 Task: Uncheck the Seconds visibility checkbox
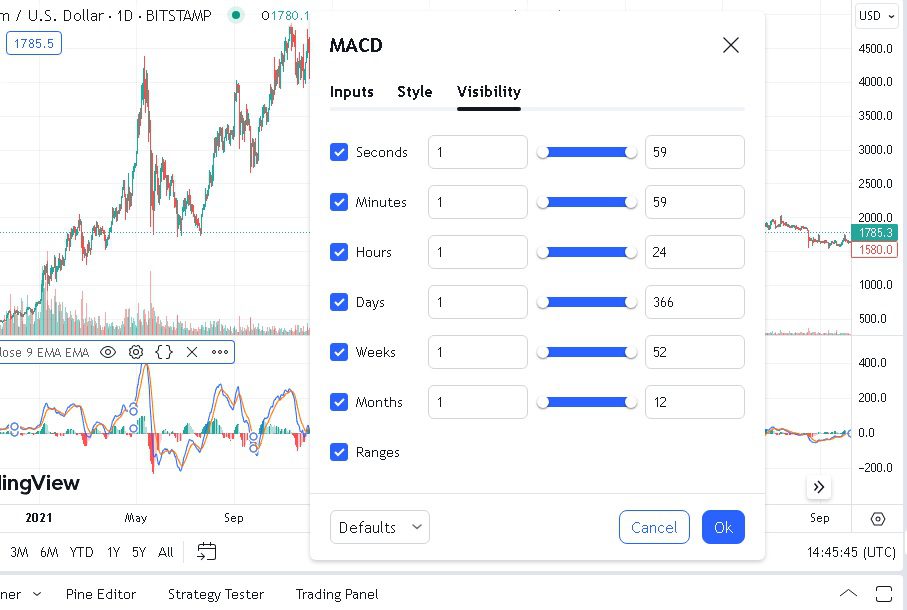[x=339, y=152]
